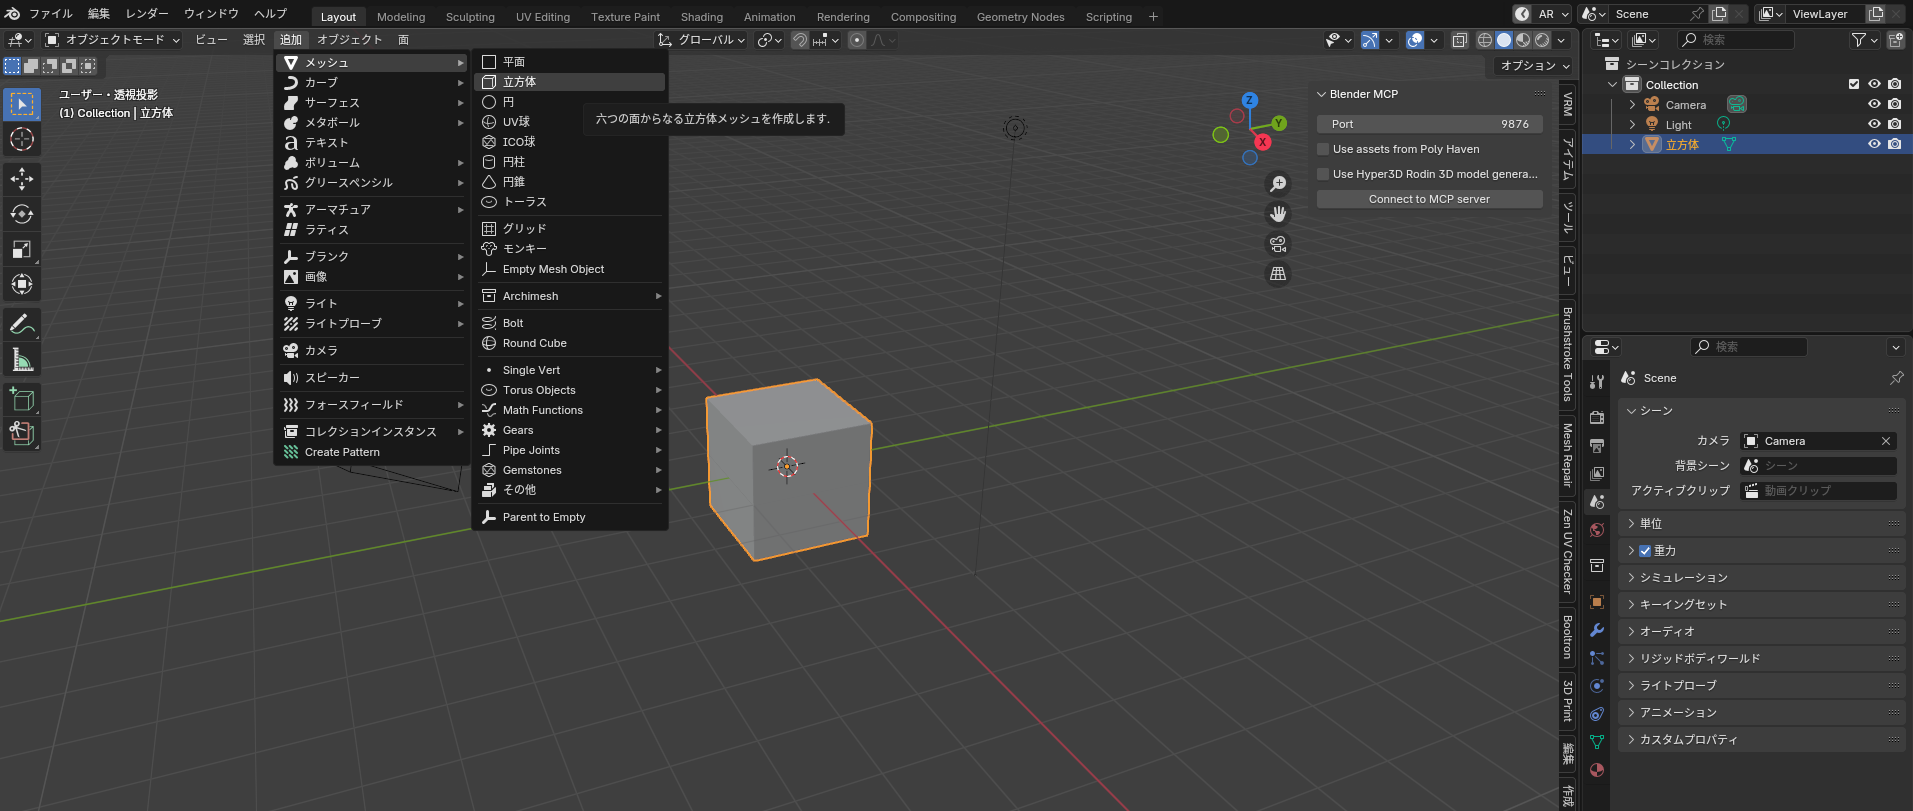
Task: Choose UV球 from mesh submenu
Action: (570, 122)
